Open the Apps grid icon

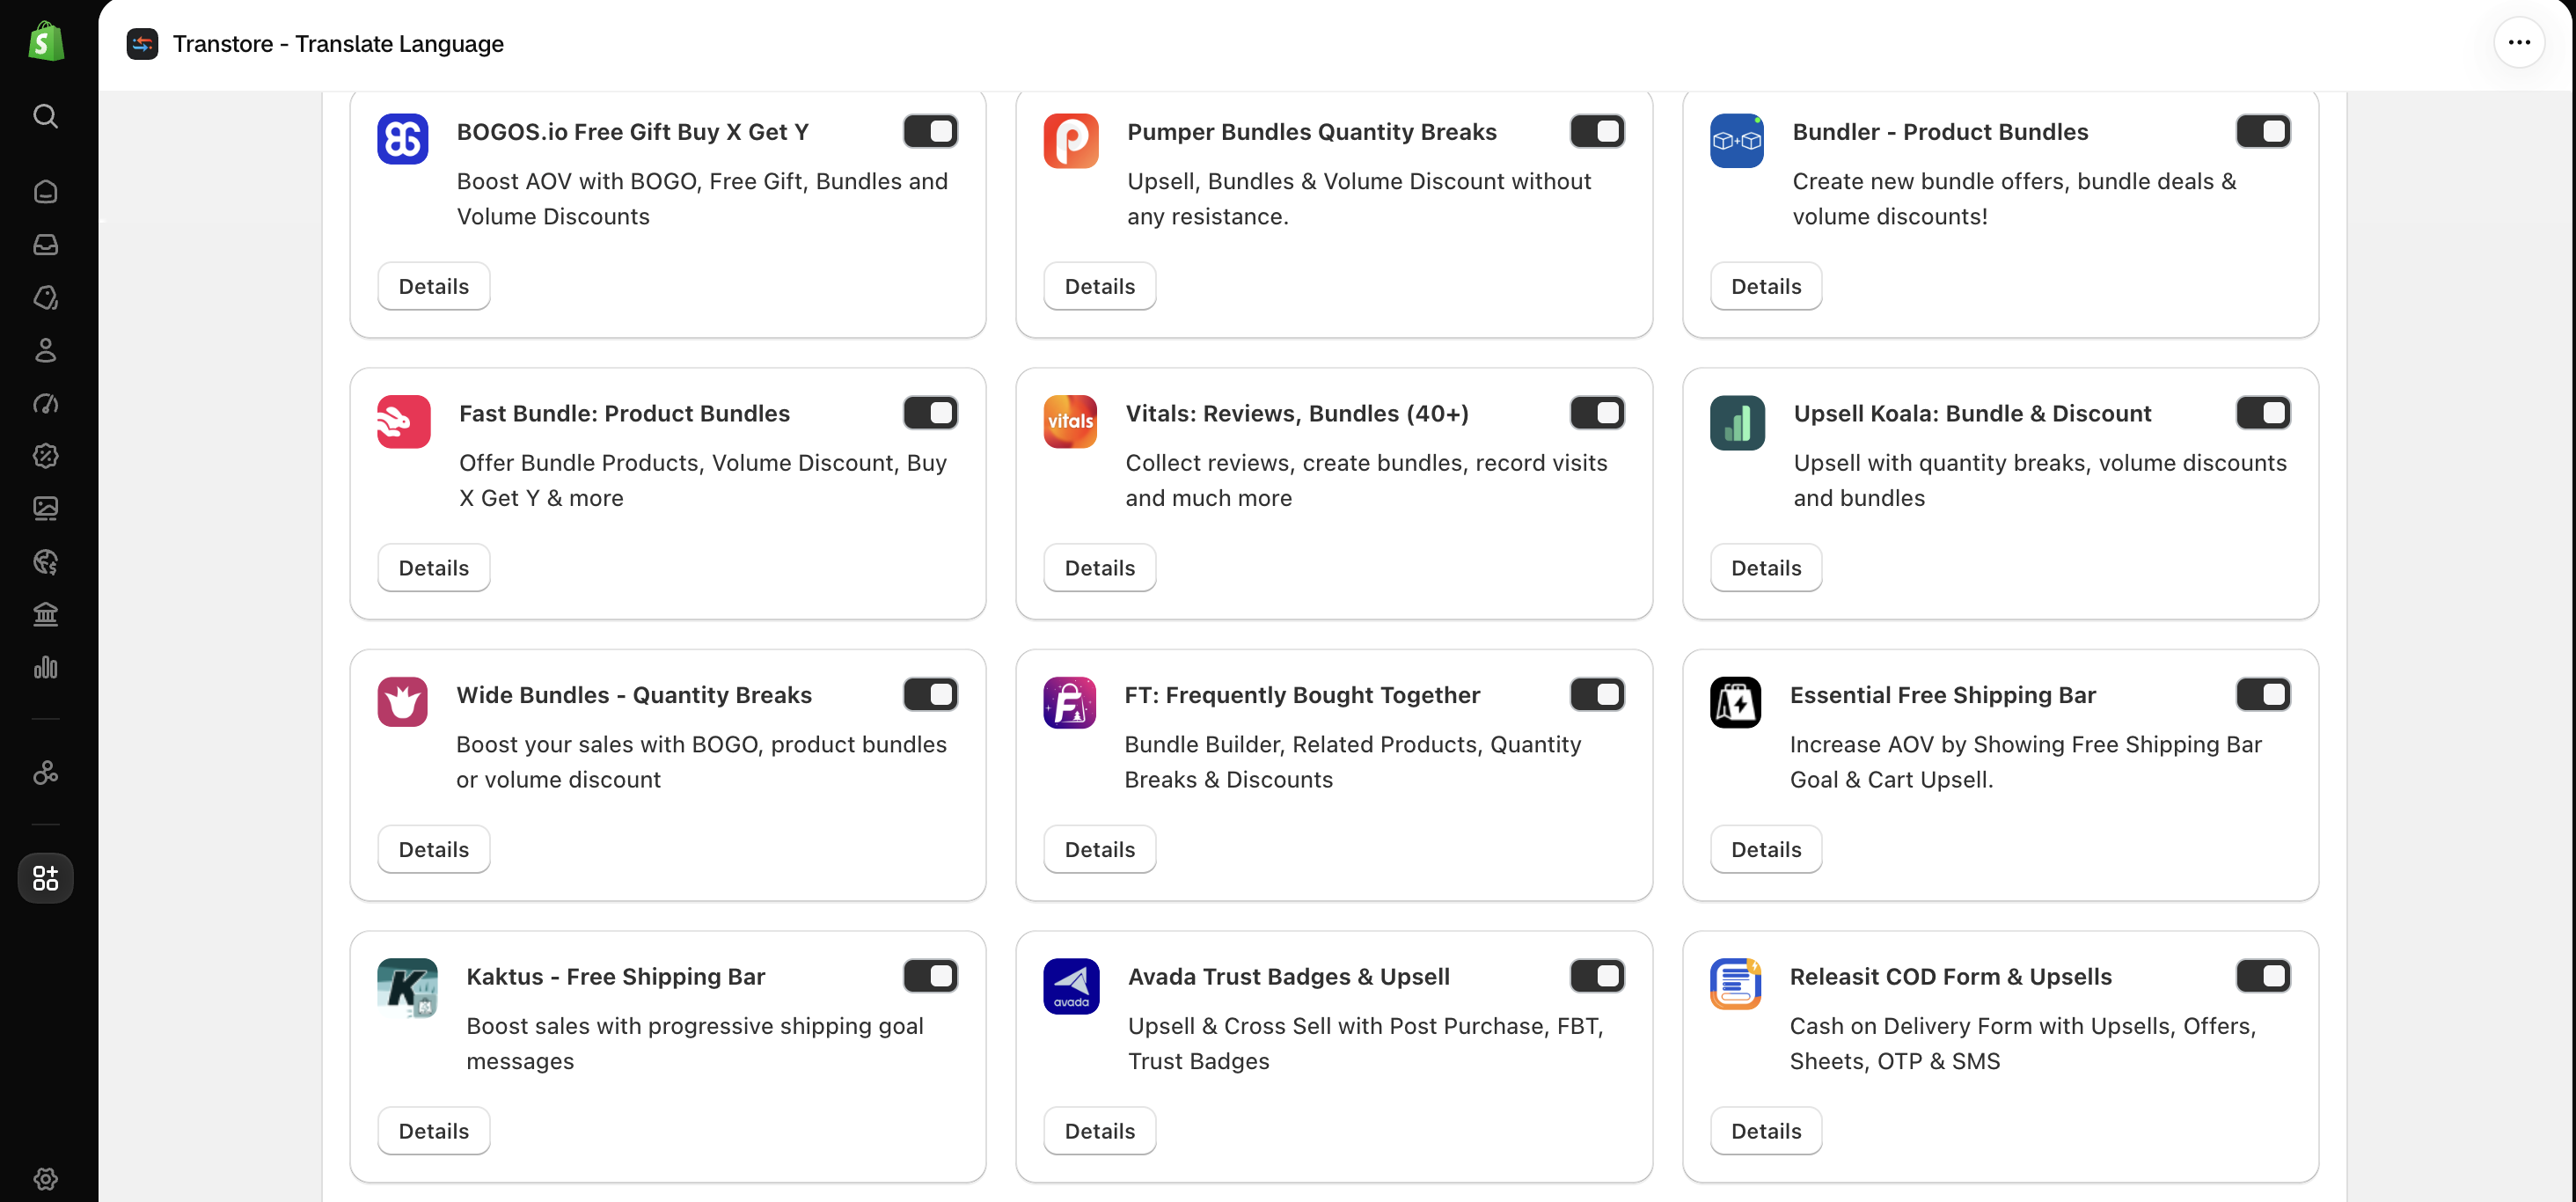click(x=46, y=878)
